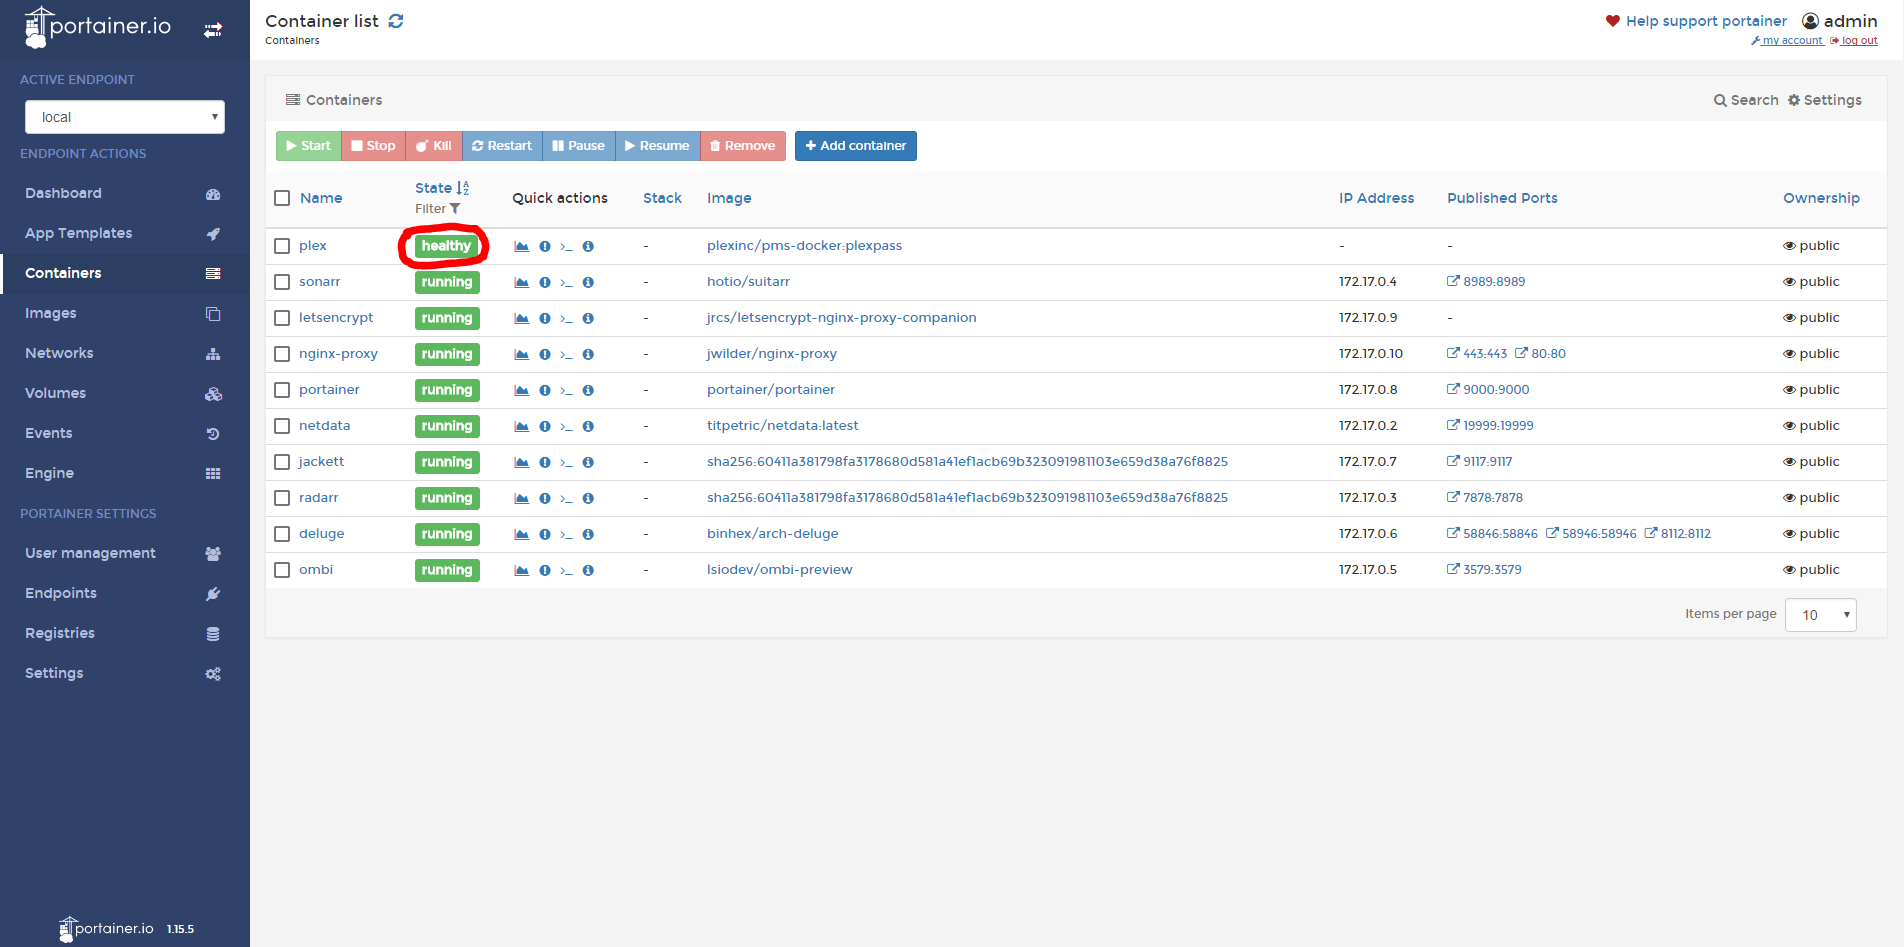The image size is (1904, 947).
Task: Check the jackett container checkbox
Action: click(x=282, y=462)
